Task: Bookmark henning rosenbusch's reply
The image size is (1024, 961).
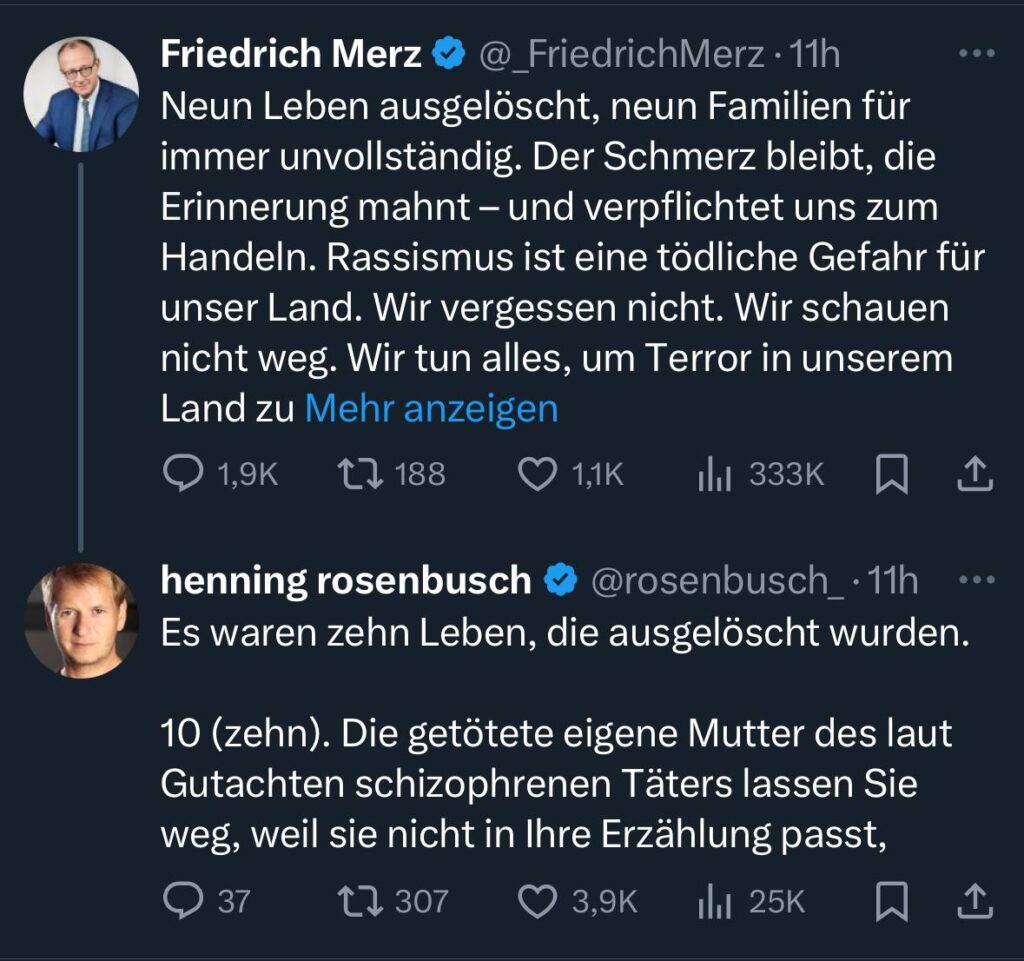Action: tap(891, 903)
